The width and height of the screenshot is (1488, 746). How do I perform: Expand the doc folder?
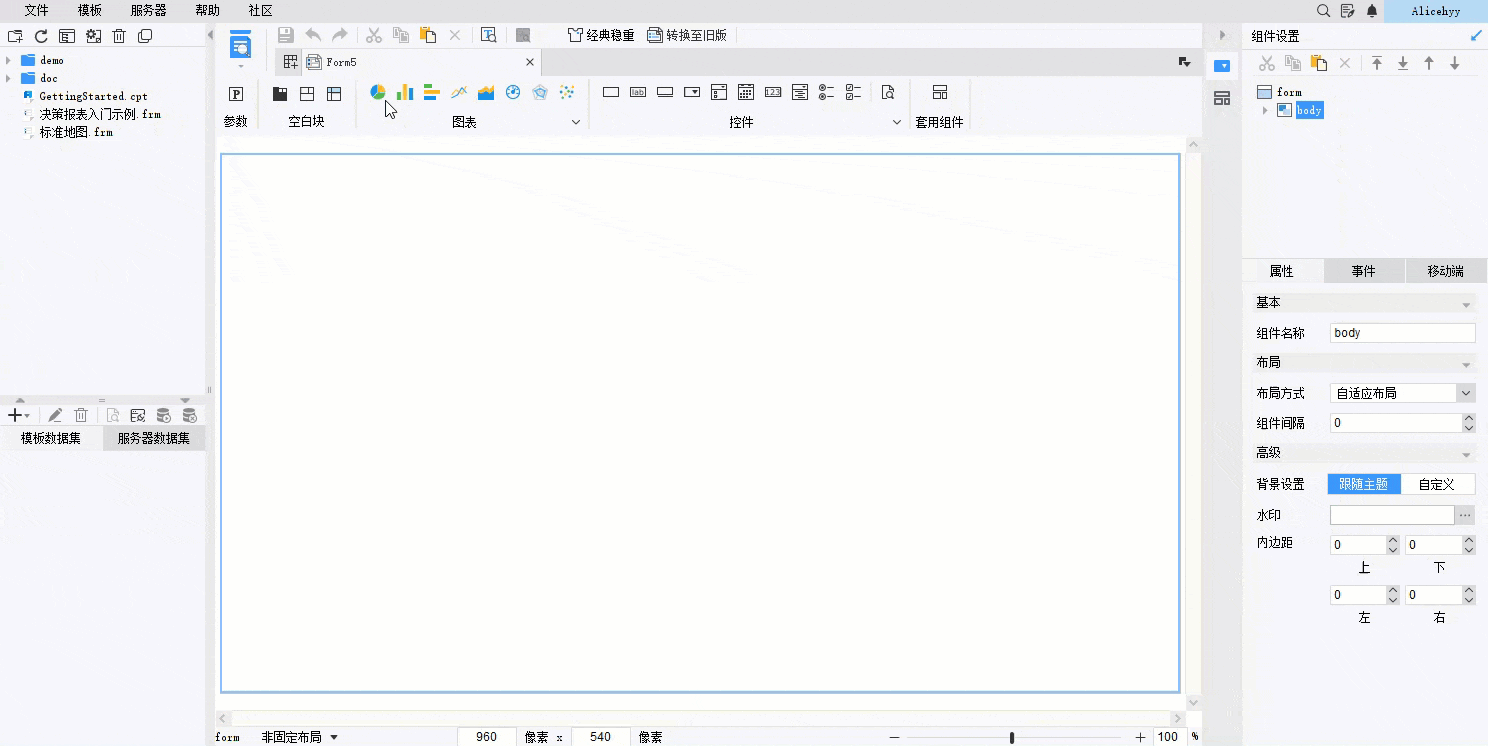coord(9,78)
